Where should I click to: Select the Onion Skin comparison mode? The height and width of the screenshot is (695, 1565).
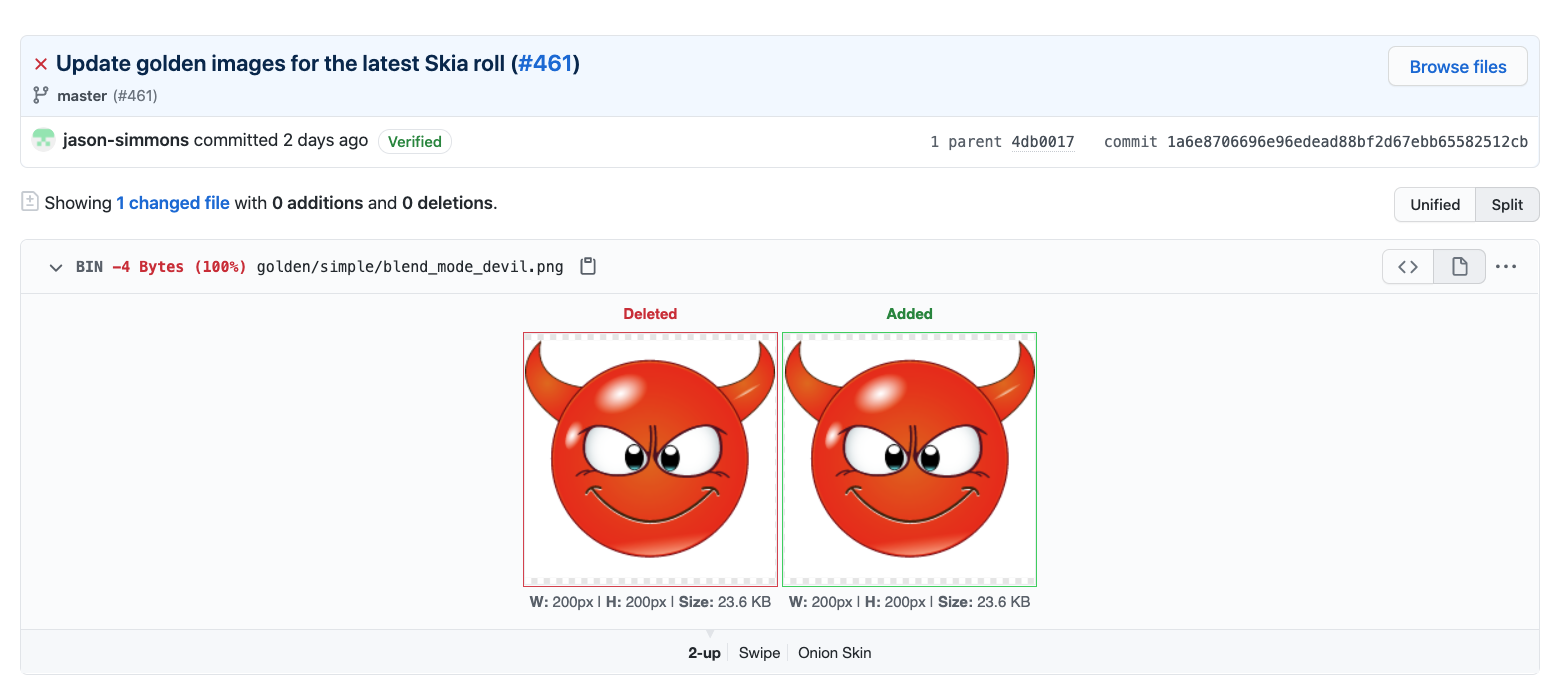coord(834,653)
